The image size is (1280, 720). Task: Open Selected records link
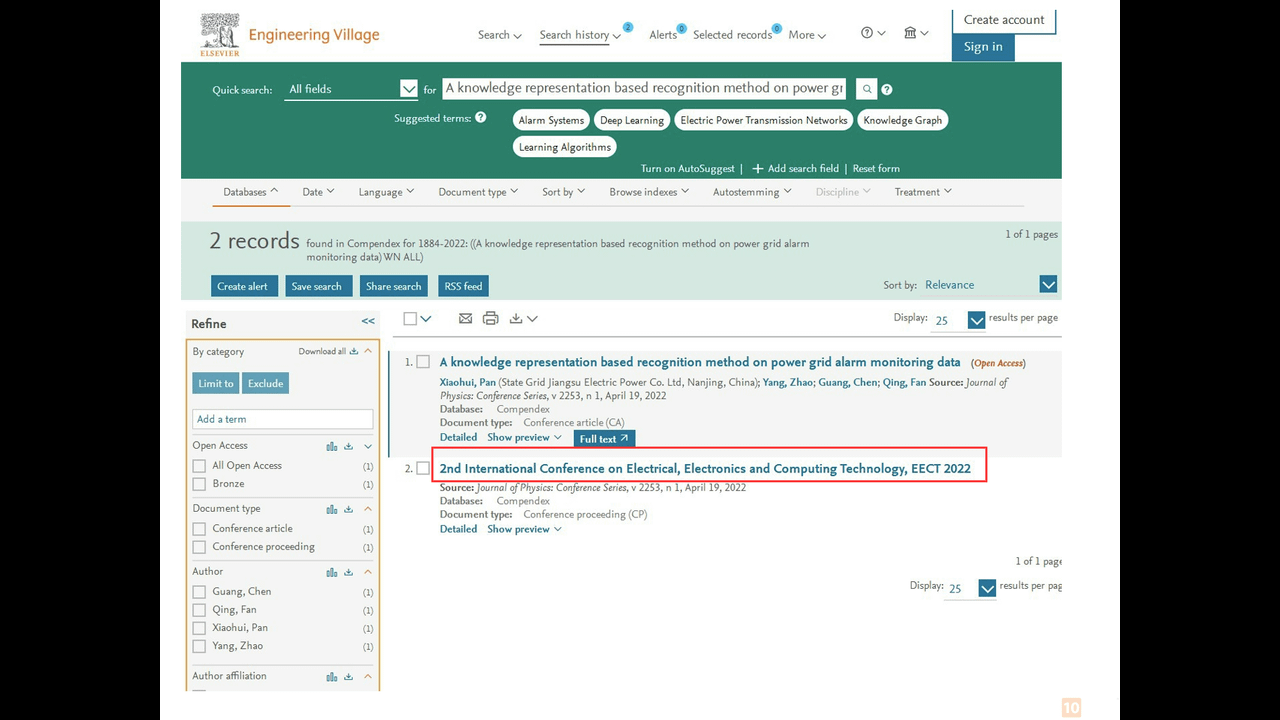point(733,35)
